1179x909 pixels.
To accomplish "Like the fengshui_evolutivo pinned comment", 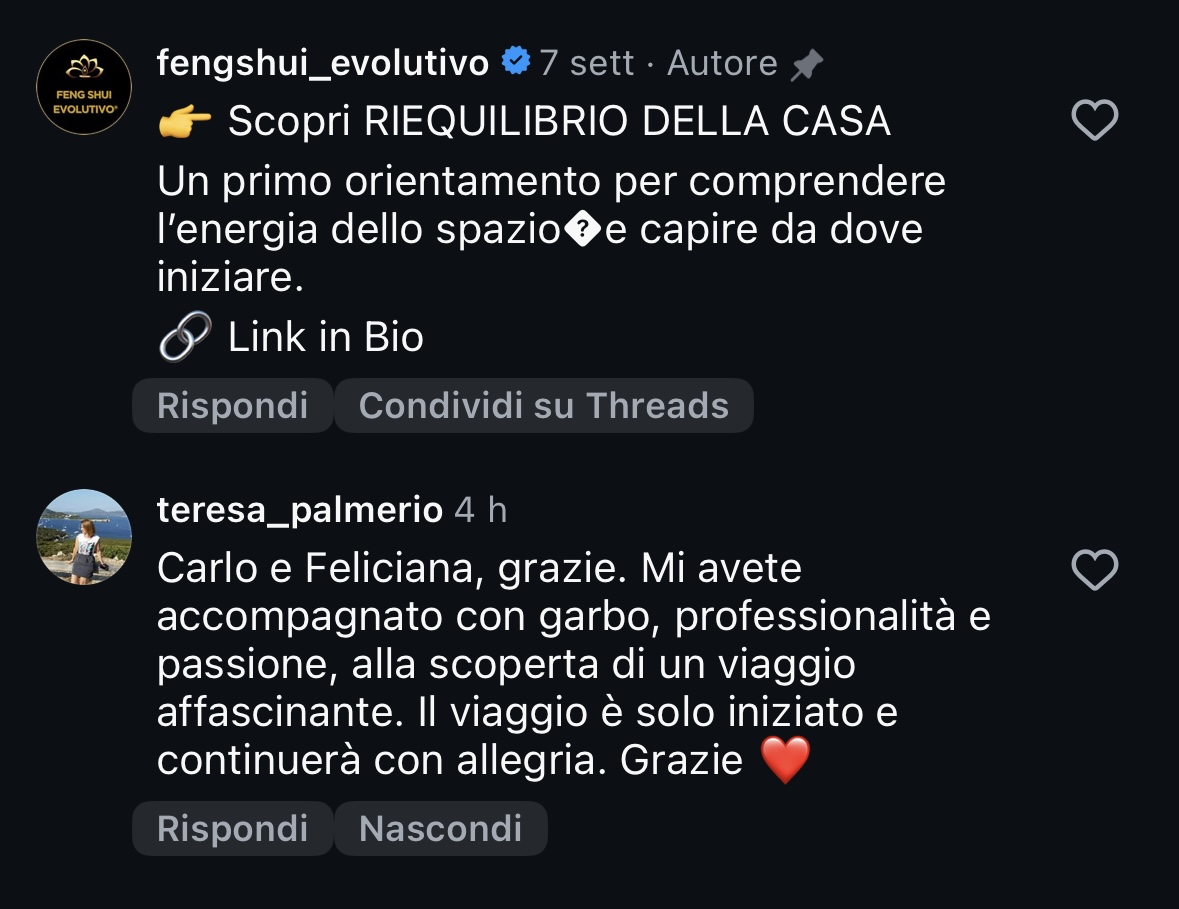I will [1095, 120].
